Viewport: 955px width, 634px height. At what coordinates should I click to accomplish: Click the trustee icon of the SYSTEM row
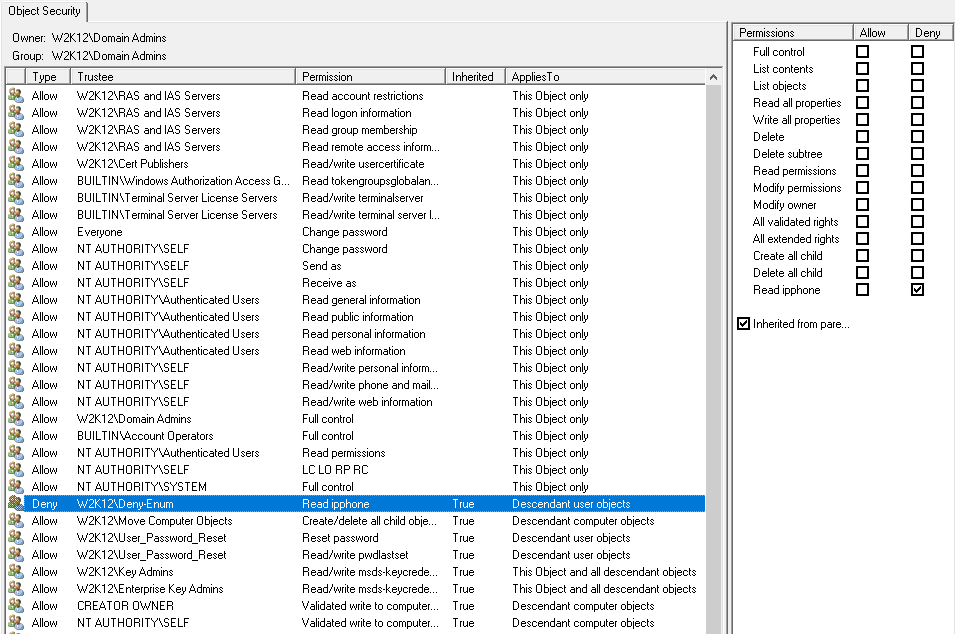tap(16, 487)
